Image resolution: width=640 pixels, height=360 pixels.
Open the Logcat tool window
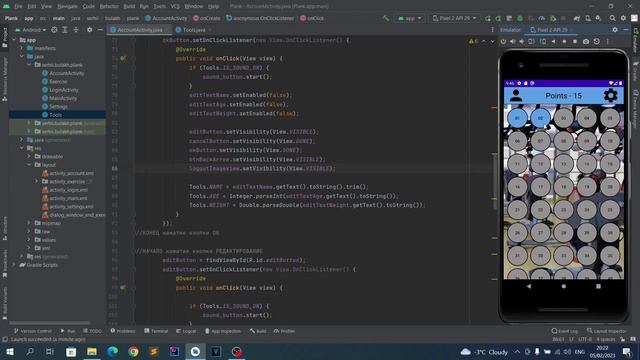[186, 331]
